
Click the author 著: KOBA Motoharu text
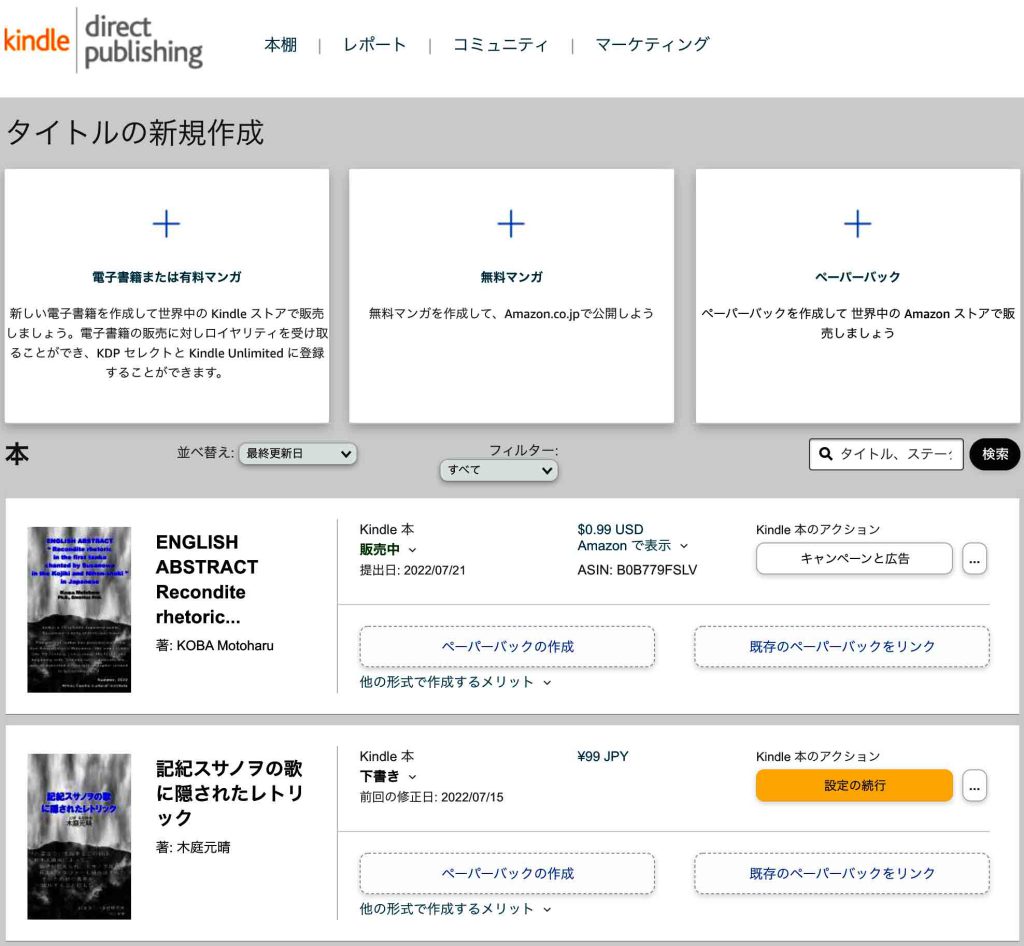point(214,646)
